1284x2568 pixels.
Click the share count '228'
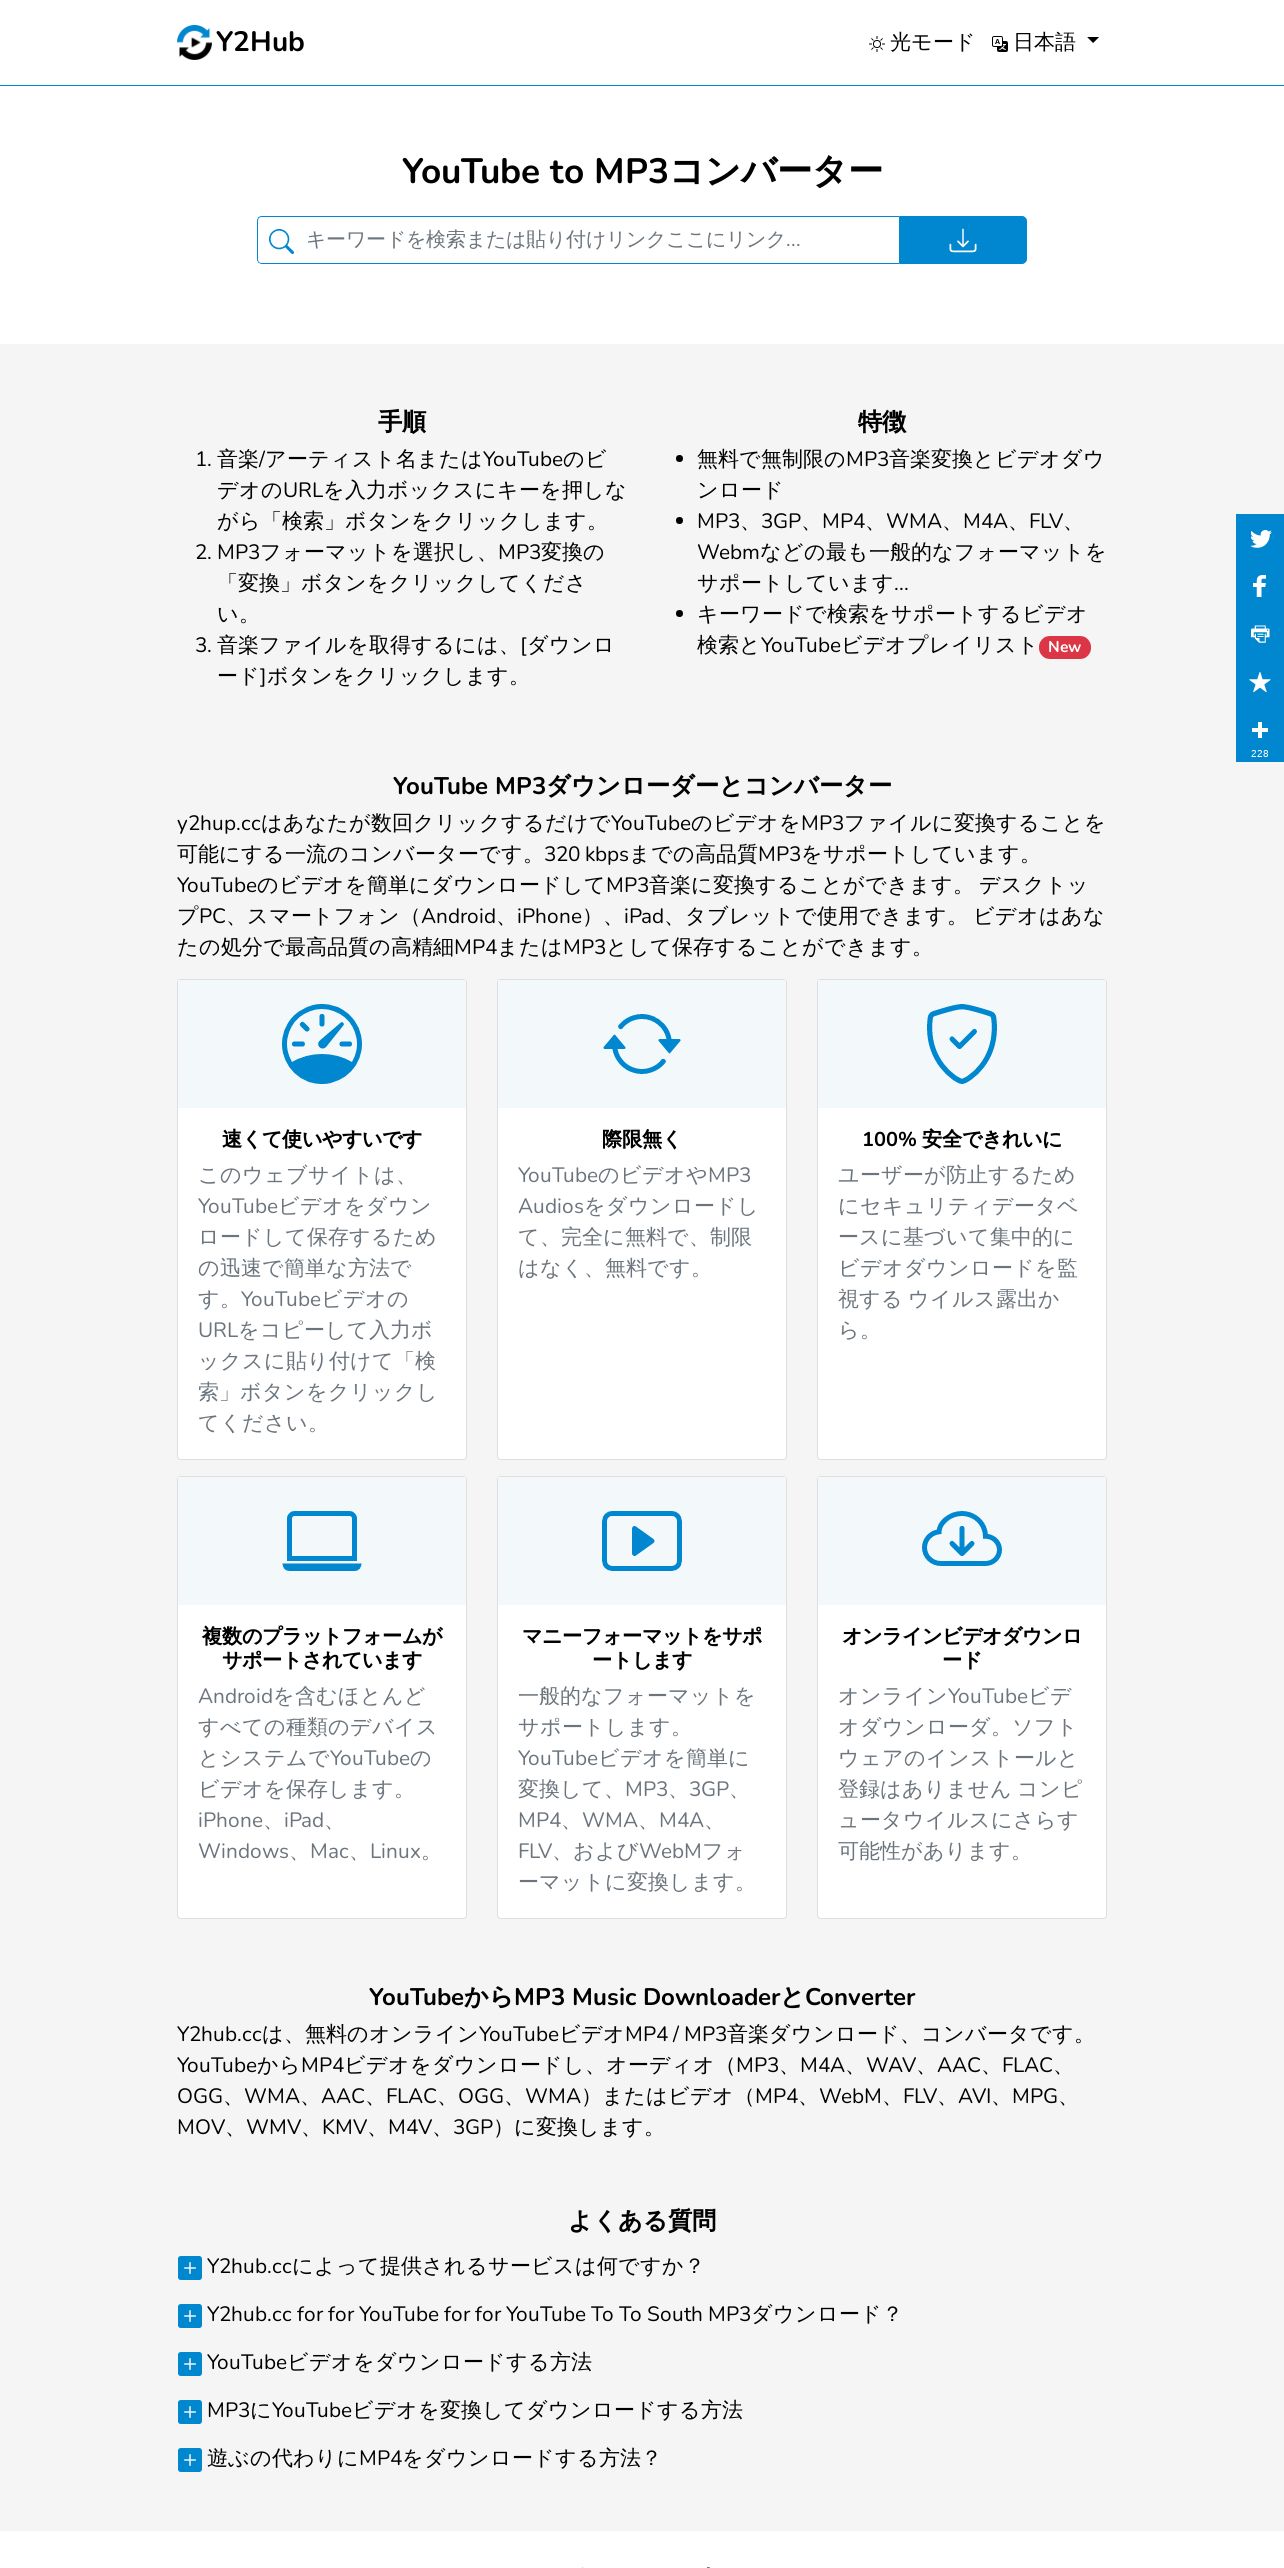coord(1260,753)
